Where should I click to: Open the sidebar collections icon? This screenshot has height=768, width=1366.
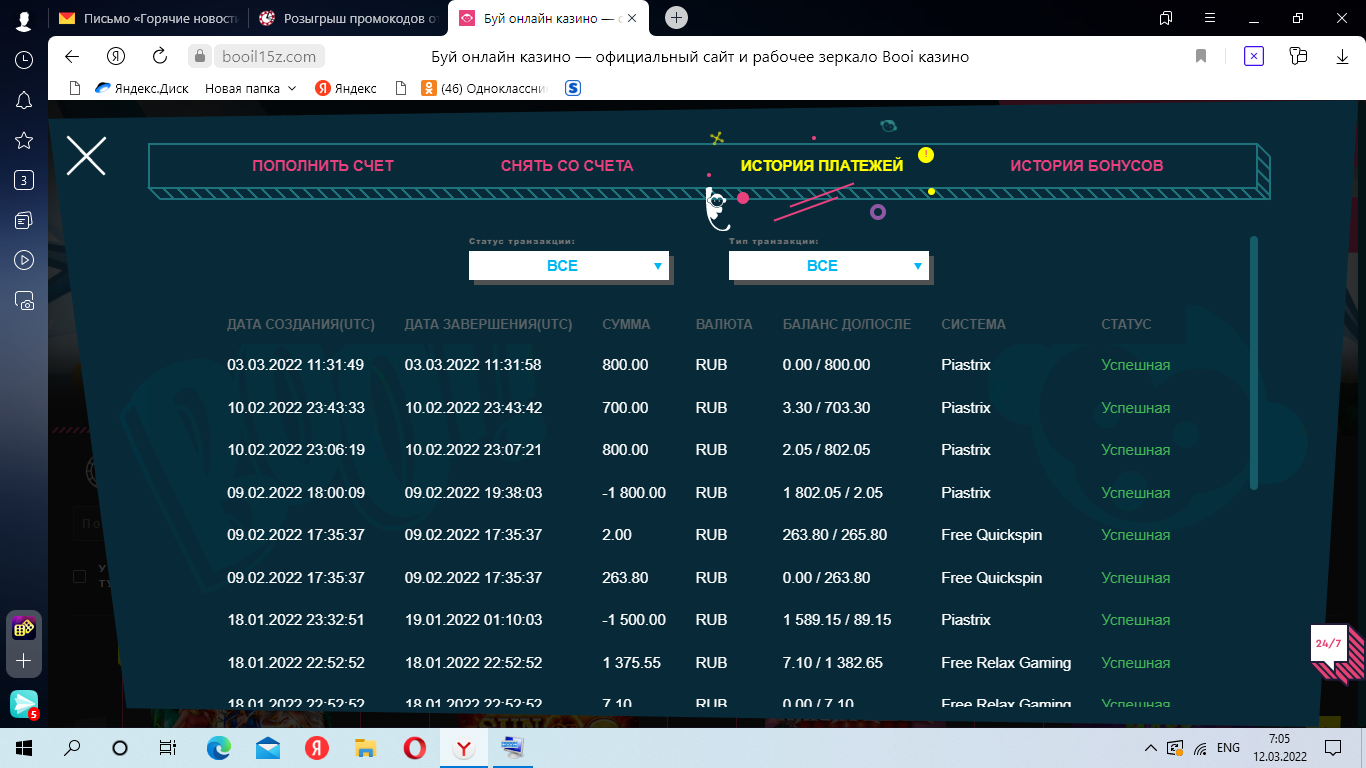pyautogui.click(x=24, y=220)
